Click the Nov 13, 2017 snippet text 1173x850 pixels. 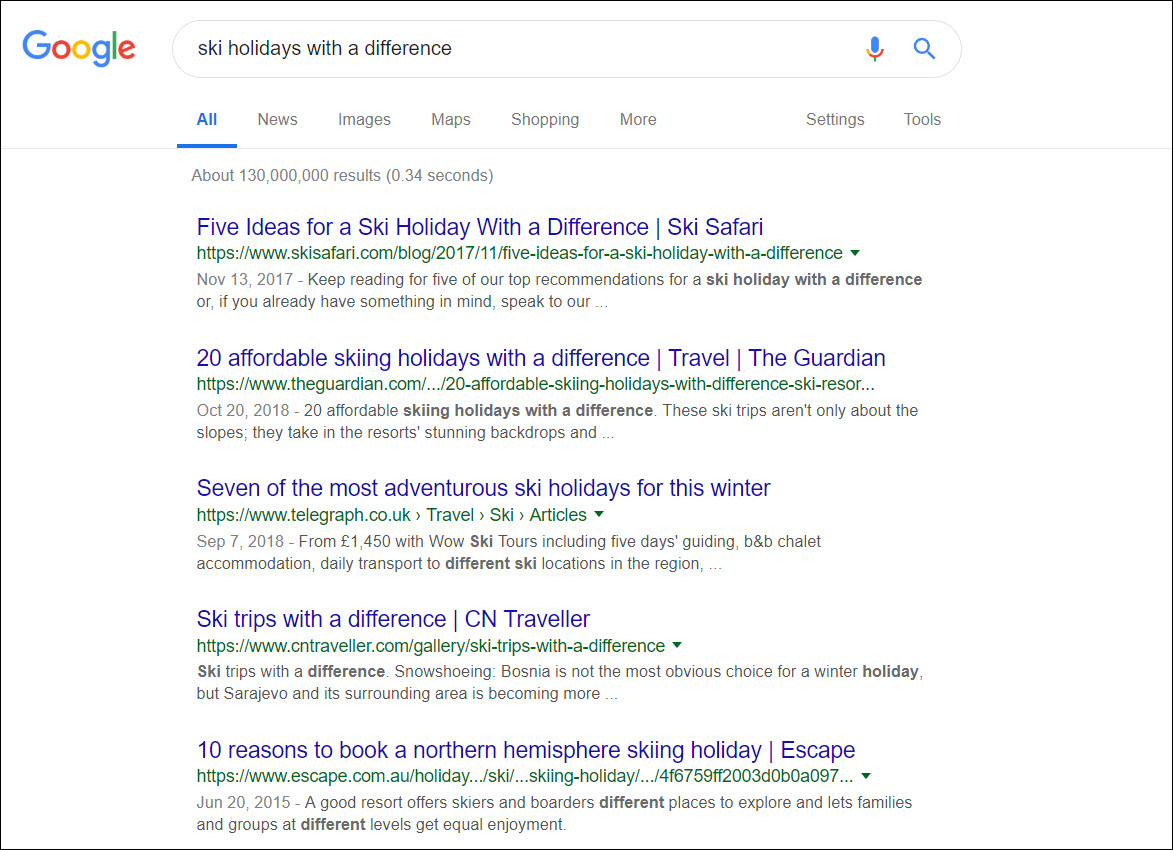point(560,290)
